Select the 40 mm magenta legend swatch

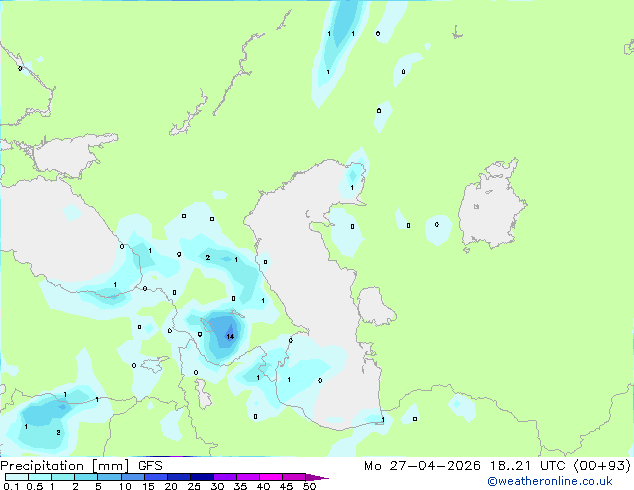point(271,477)
